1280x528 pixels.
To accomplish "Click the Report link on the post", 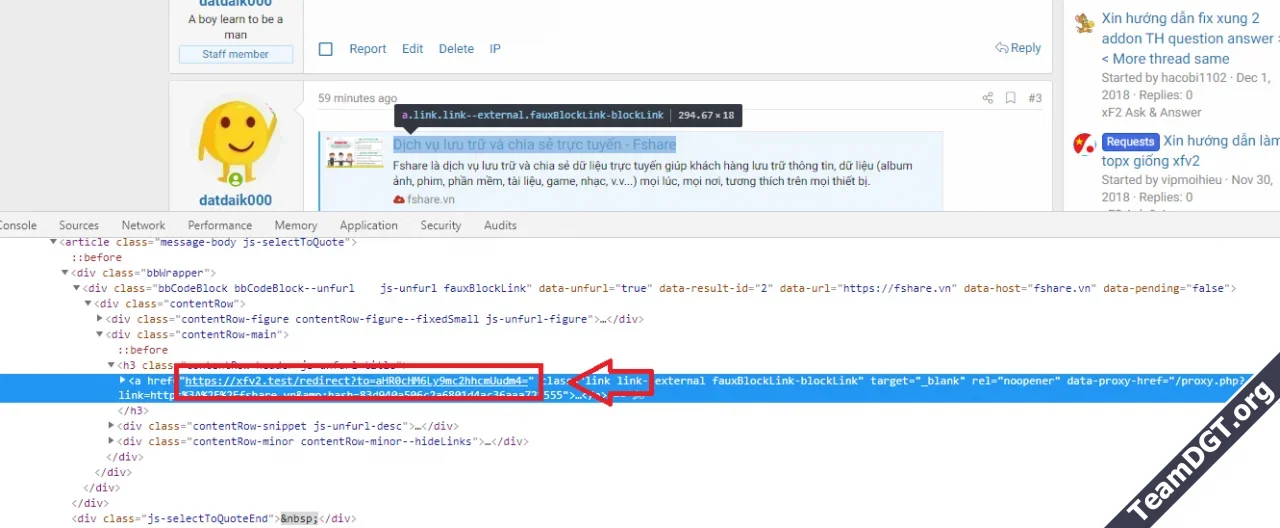I will 367,49.
